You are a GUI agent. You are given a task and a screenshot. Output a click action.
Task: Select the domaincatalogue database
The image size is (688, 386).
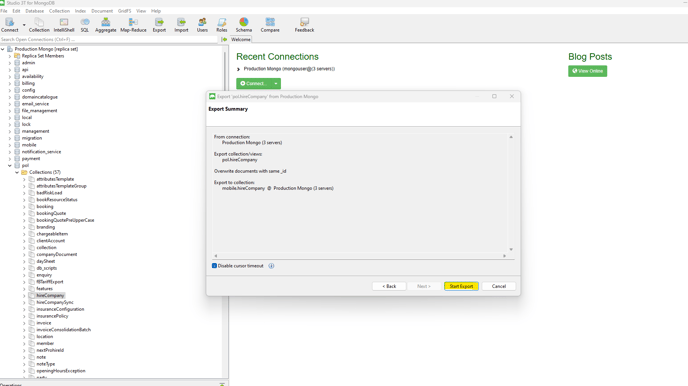39,97
